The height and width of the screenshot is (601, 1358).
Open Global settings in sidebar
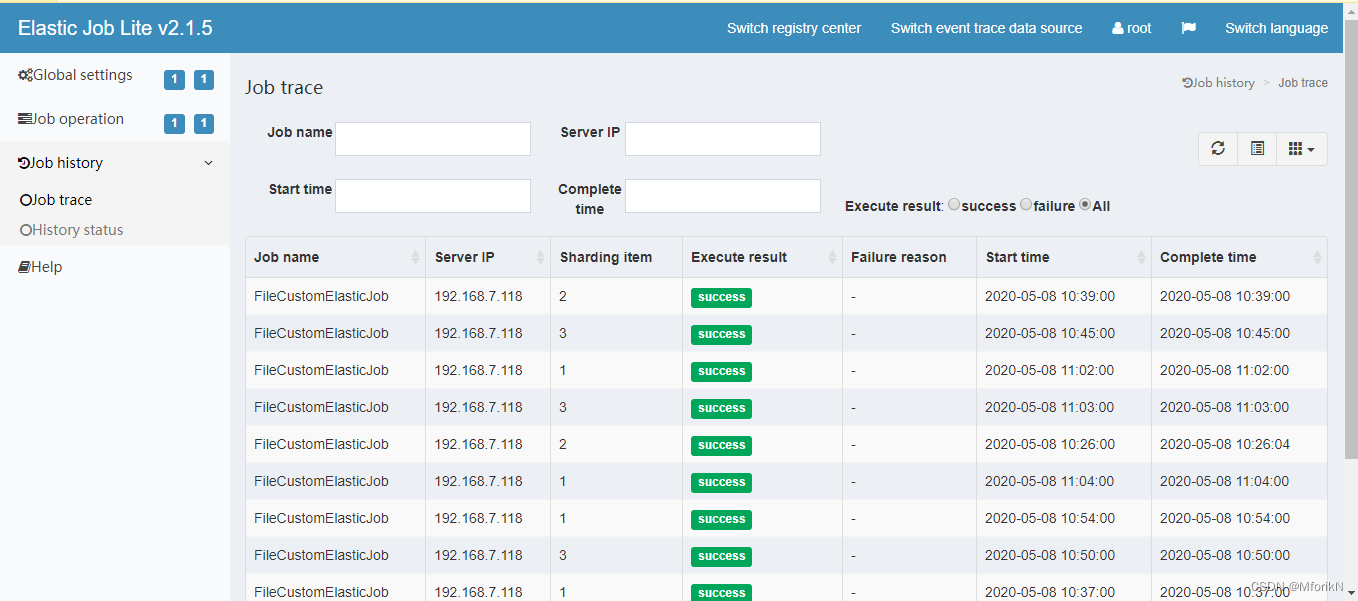point(75,75)
